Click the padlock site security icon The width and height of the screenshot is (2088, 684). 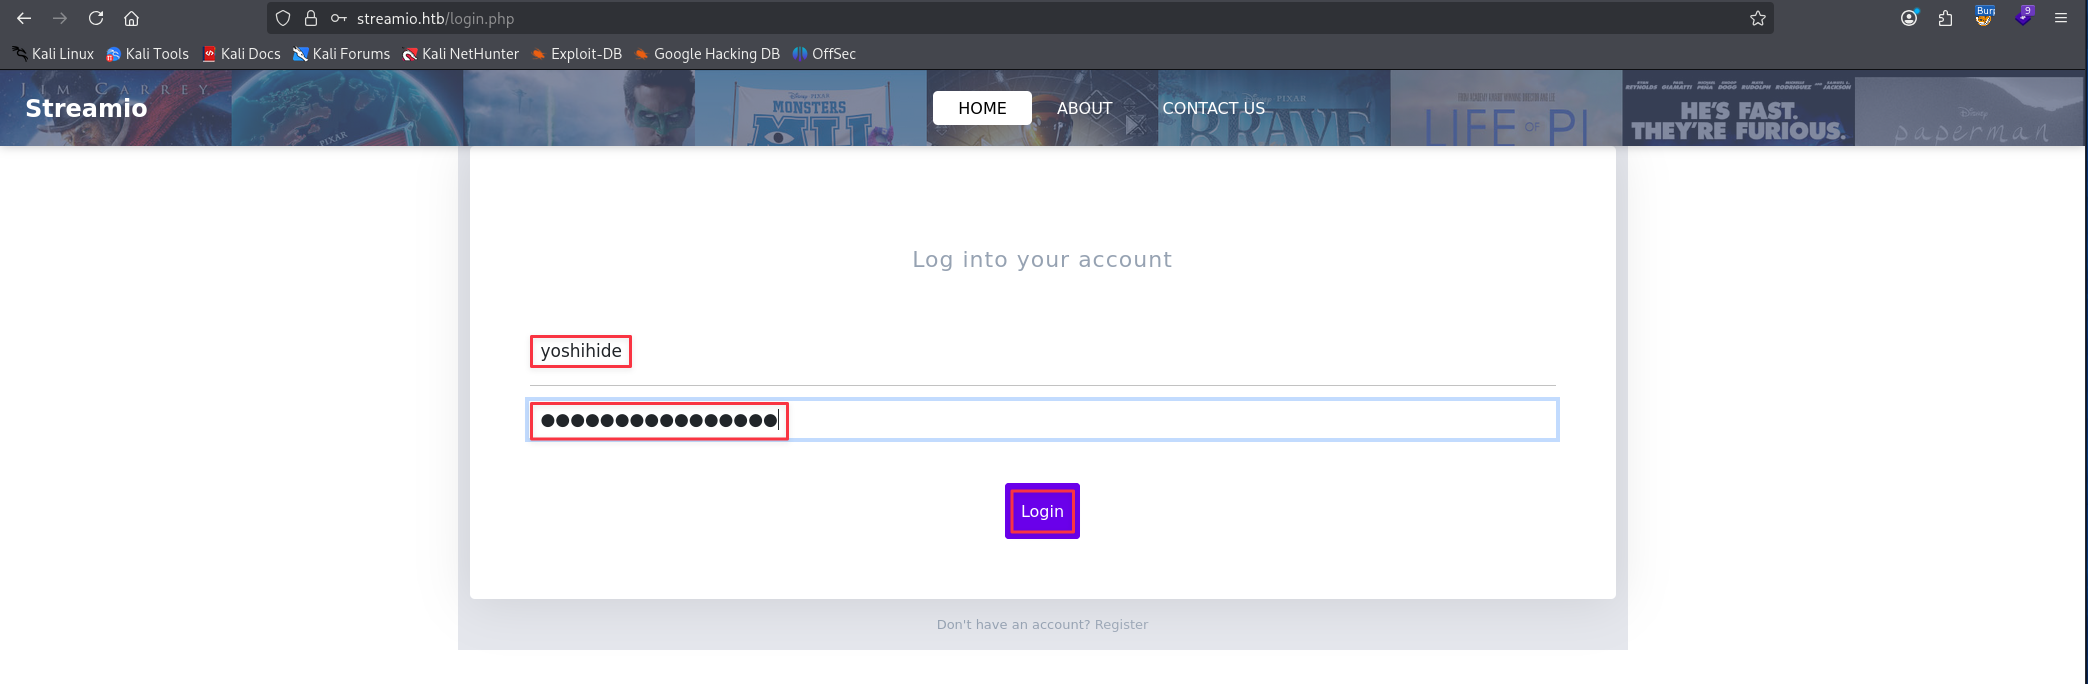click(x=311, y=18)
